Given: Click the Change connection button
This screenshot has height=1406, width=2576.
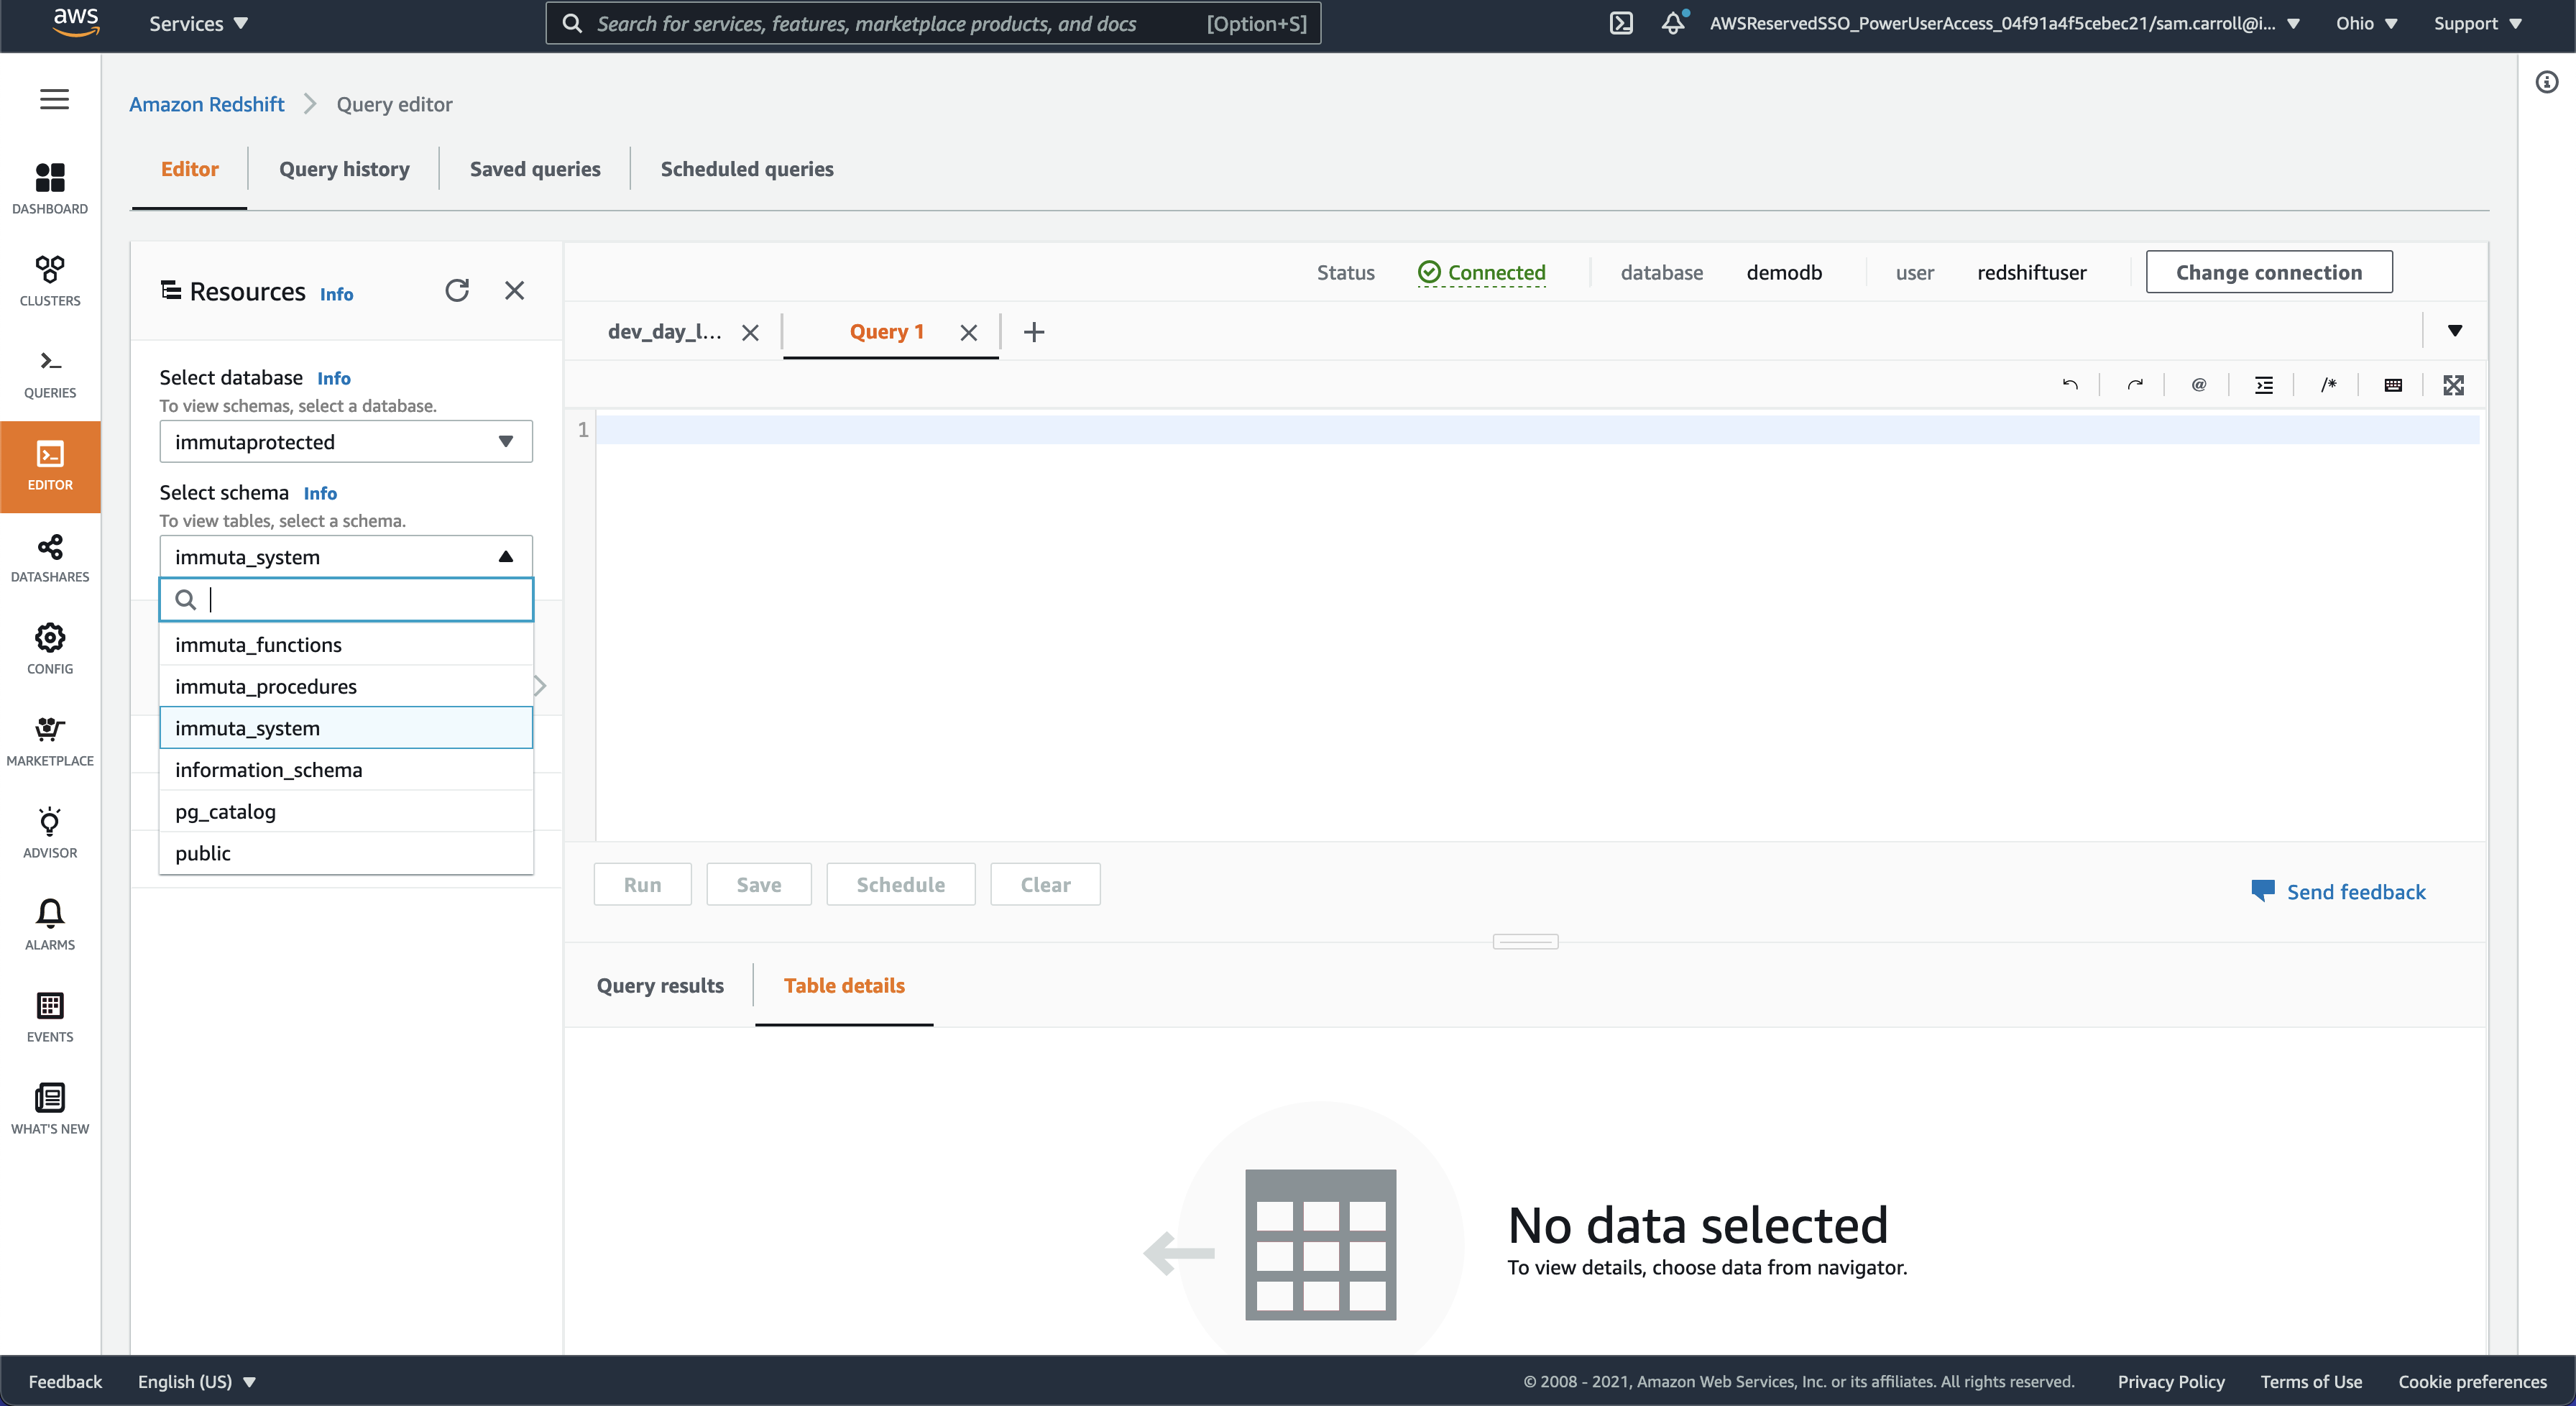Looking at the screenshot, I should pyautogui.click(x=2269, y=272).
